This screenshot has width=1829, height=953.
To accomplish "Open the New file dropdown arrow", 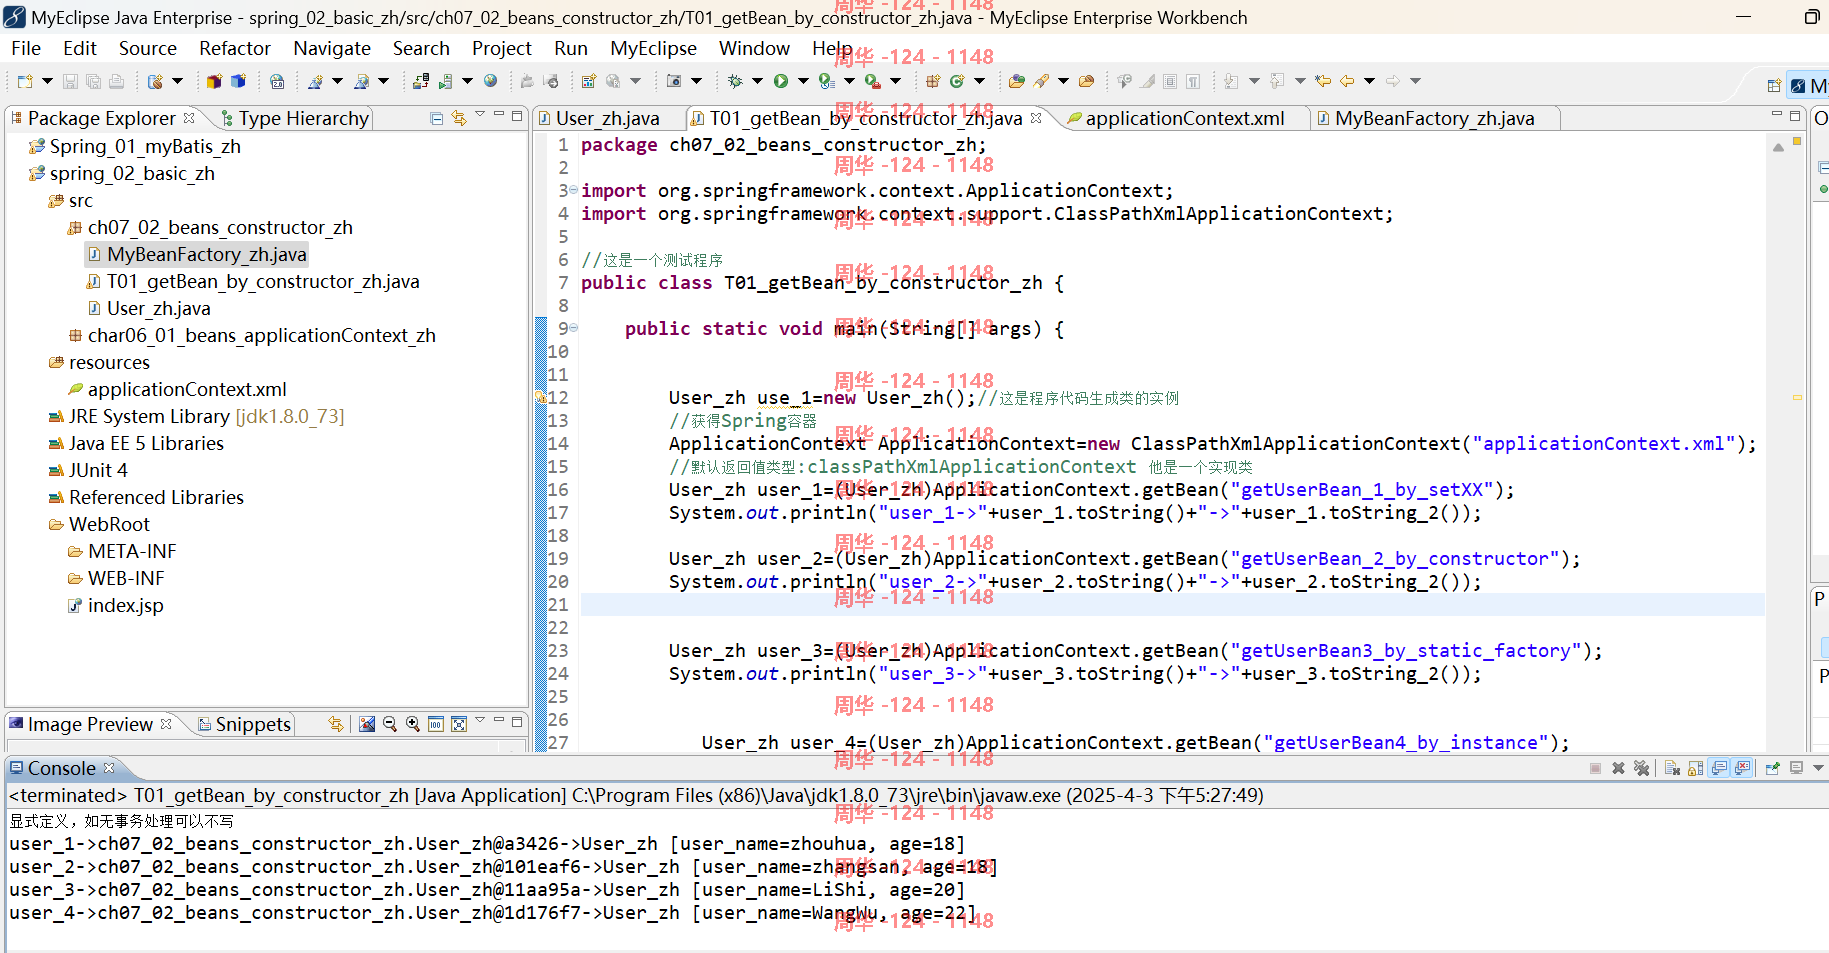I will click(x=47, y=81).
